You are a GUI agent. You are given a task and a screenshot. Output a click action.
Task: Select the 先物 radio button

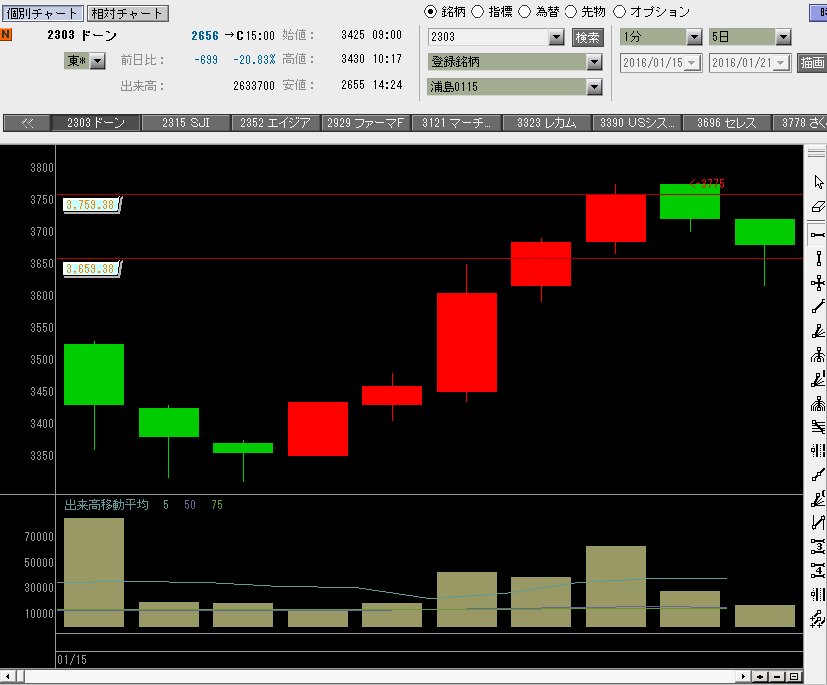[571, 12]
